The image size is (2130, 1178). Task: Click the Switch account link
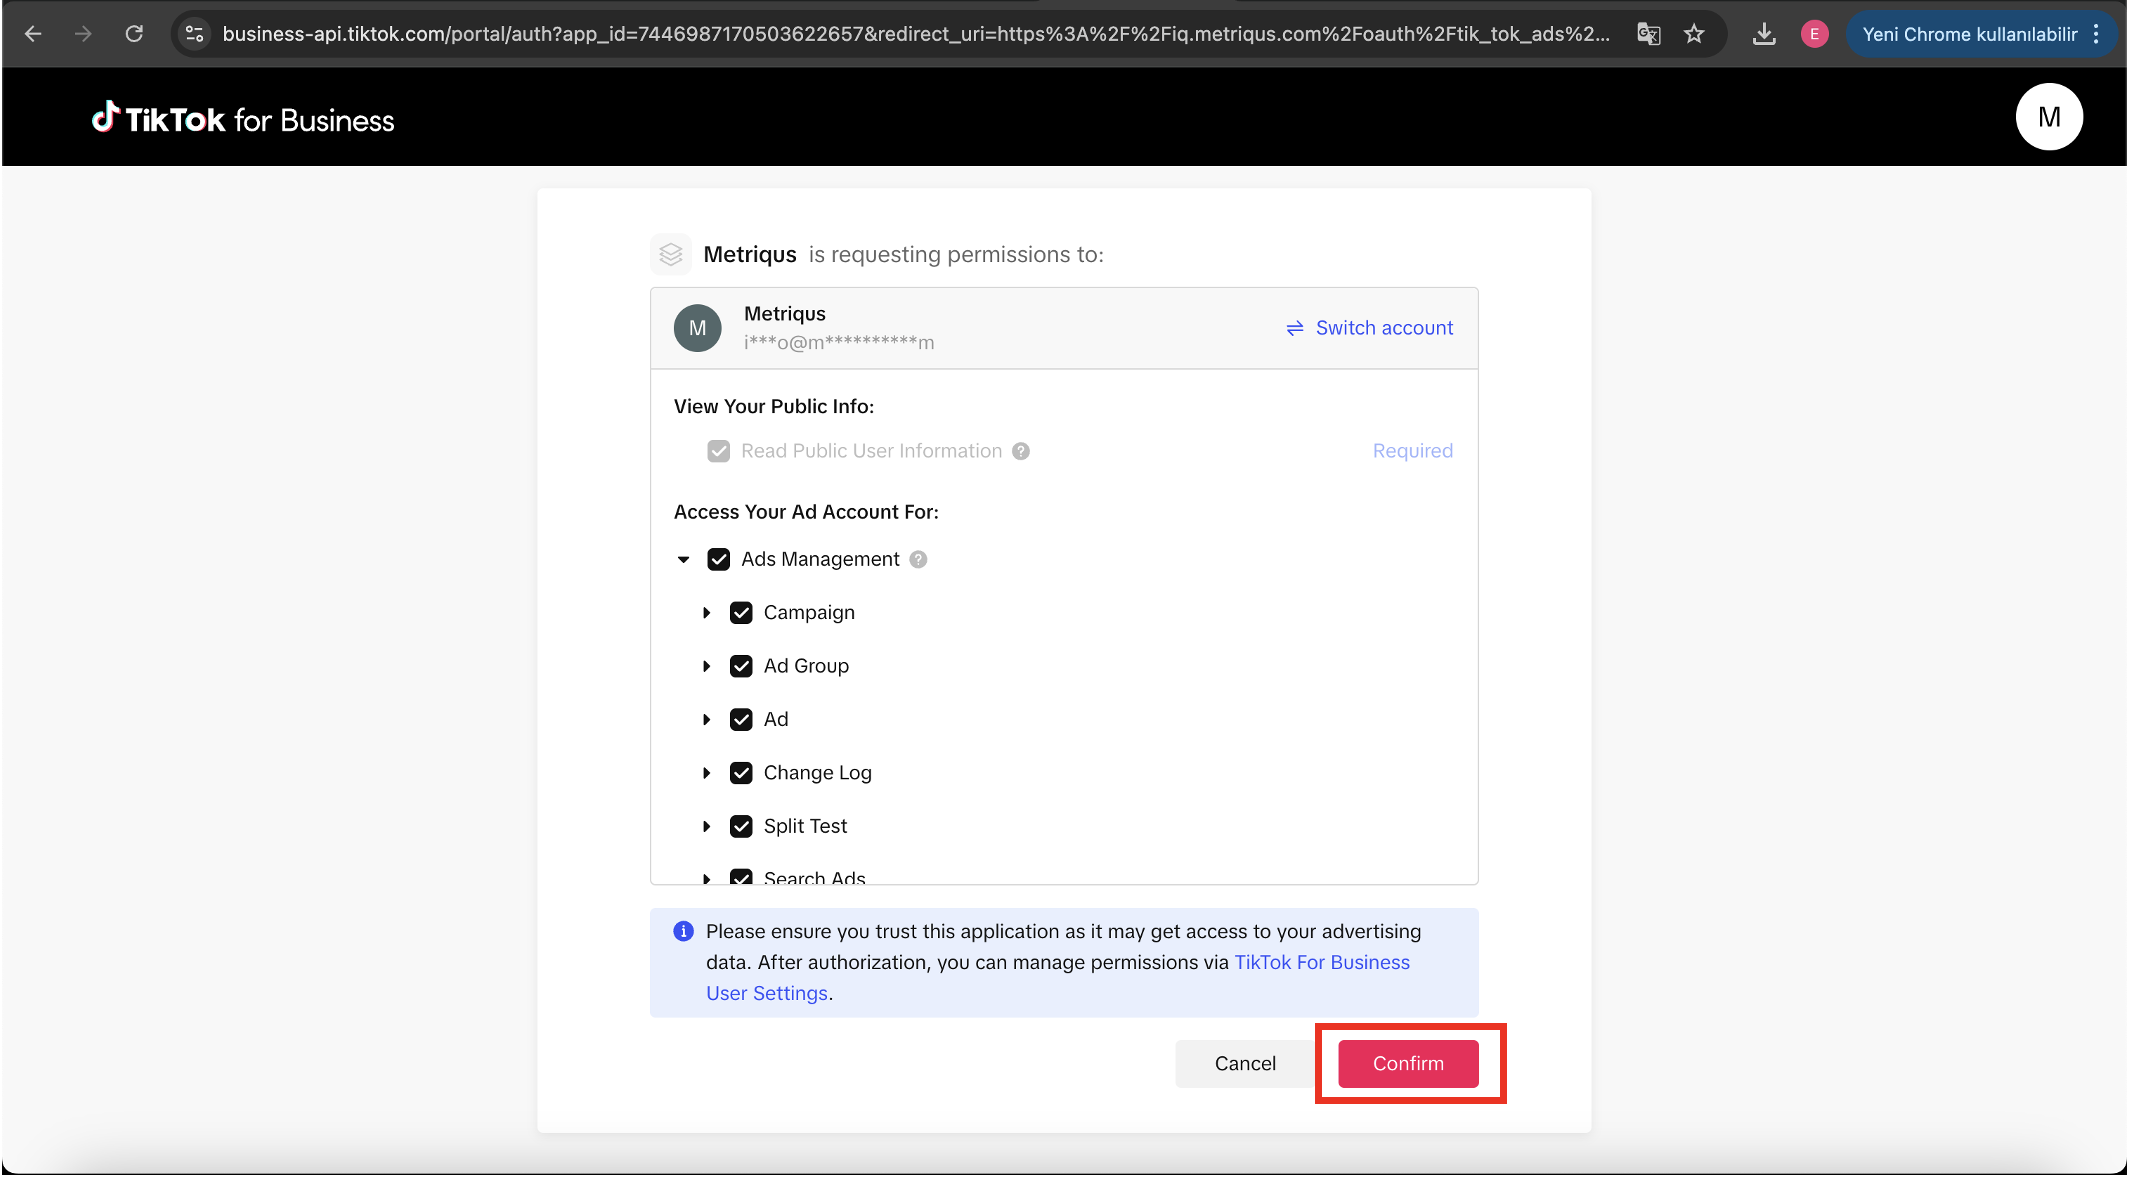coord(1369,328)
